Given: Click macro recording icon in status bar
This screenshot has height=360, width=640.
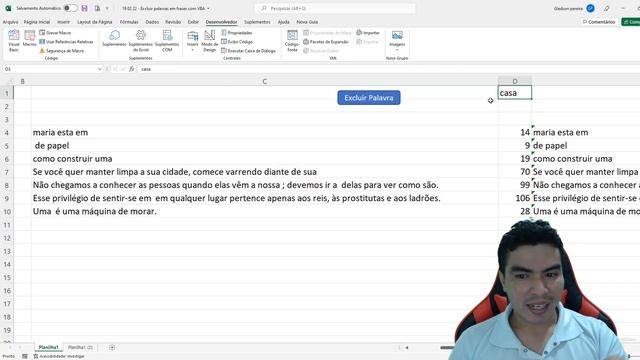Looking at the screenshot, I should click(25, 356).
